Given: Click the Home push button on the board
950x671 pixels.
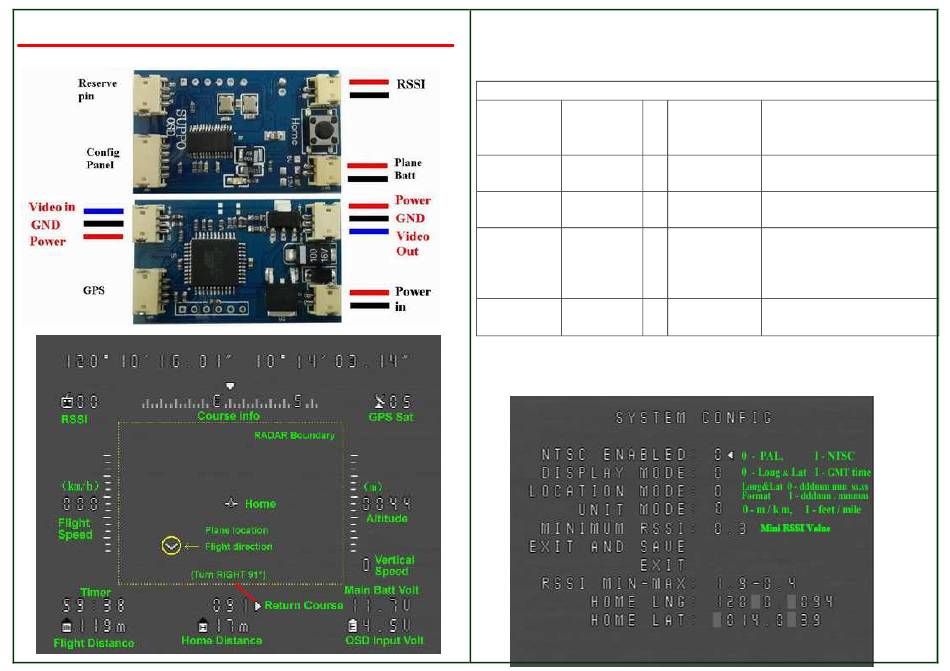Looking at the screenshot, I should (322, 131).
